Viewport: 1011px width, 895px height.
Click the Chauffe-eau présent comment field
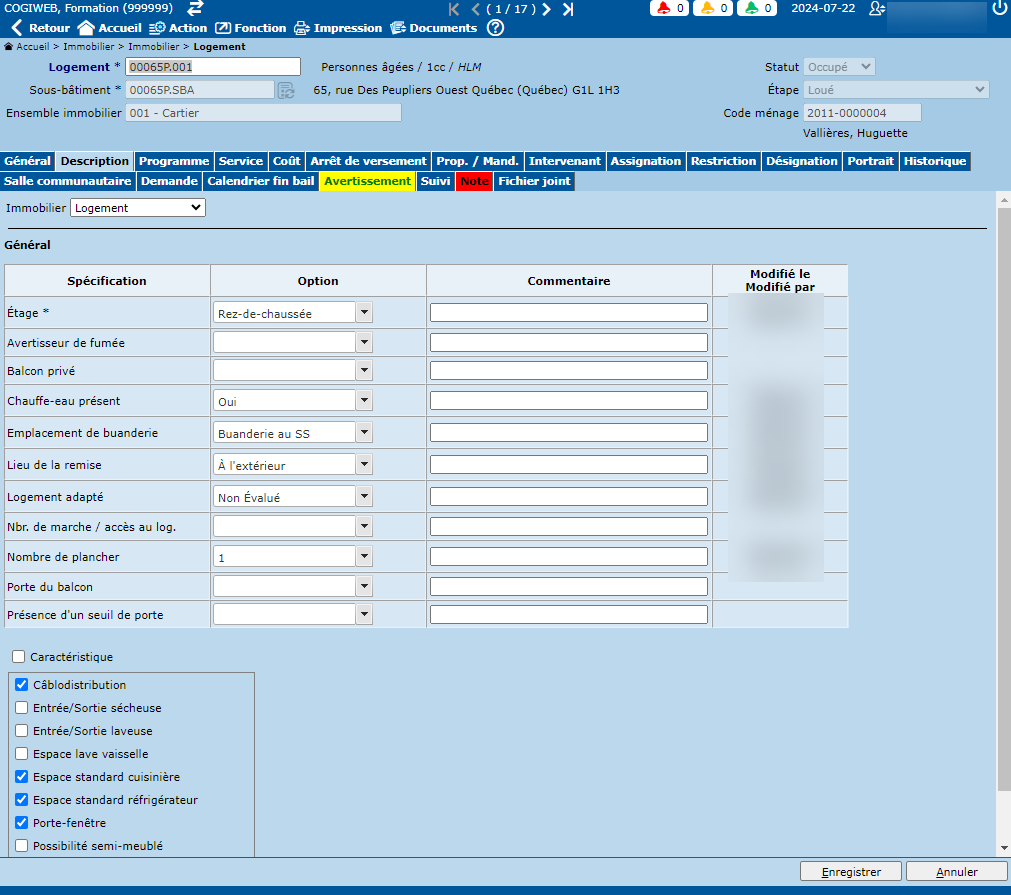(x=569, y=401)
